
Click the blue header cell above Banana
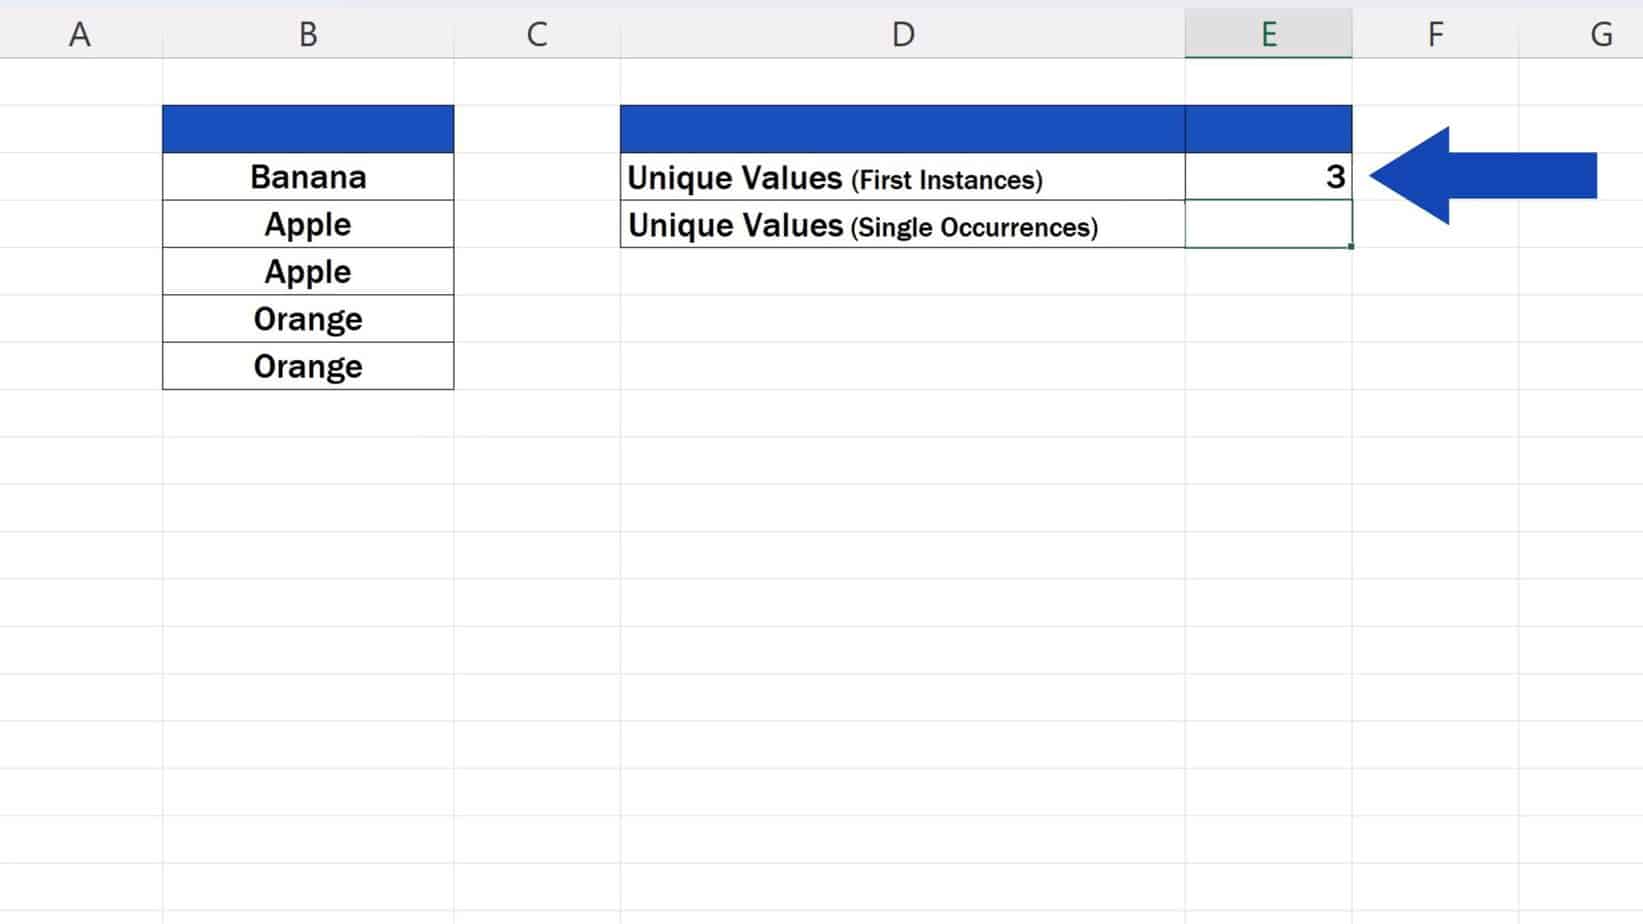point(307,128)
